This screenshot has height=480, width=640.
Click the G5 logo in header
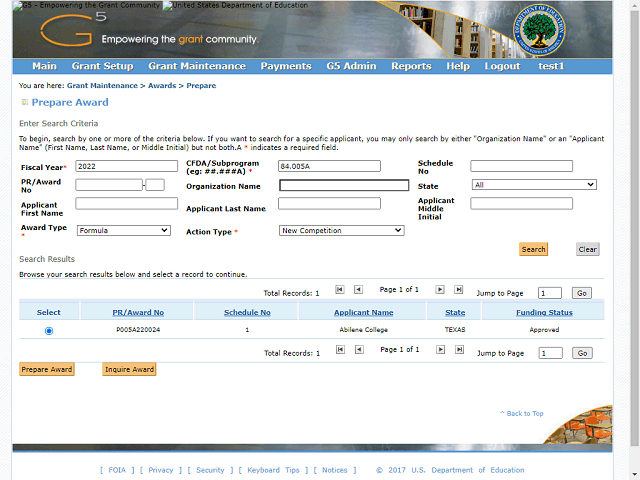(73, 29)
